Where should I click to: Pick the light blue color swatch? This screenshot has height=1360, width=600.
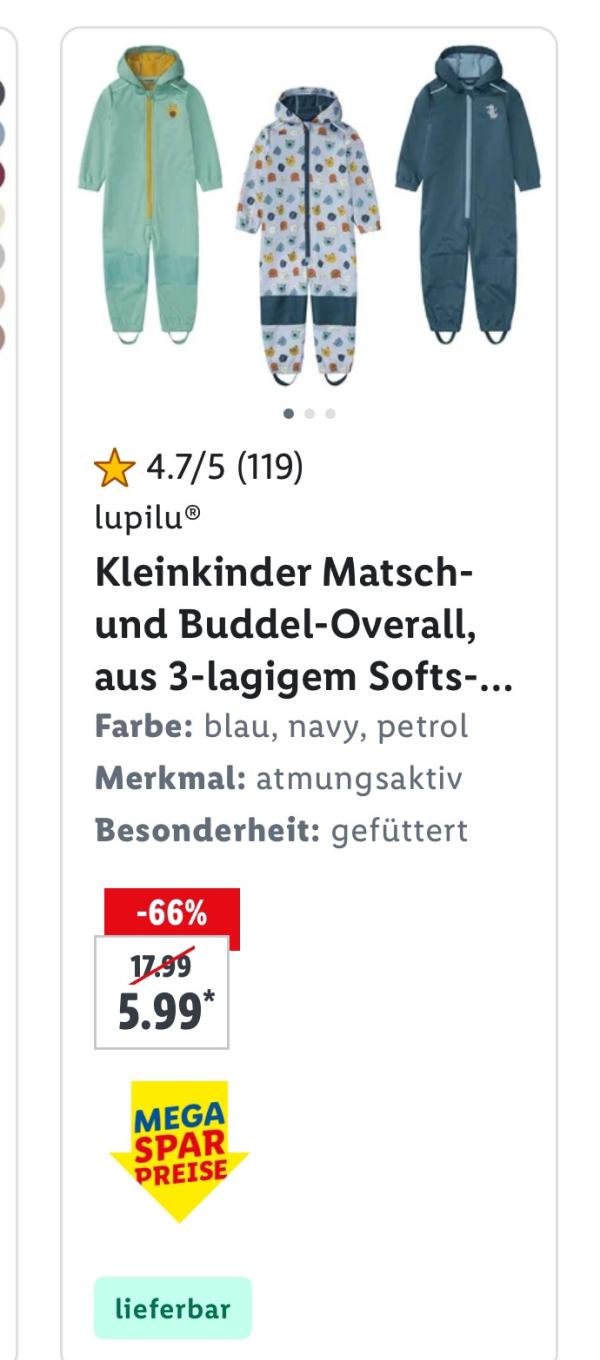coord(2,133)
